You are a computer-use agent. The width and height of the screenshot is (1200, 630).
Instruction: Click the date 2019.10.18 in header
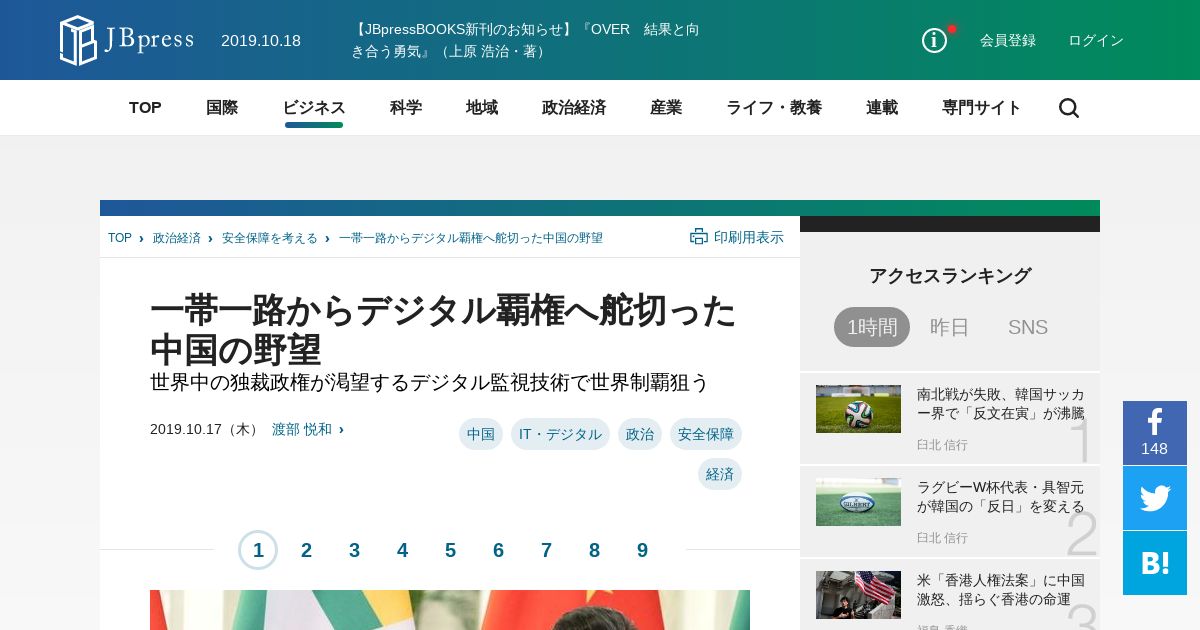261,40
